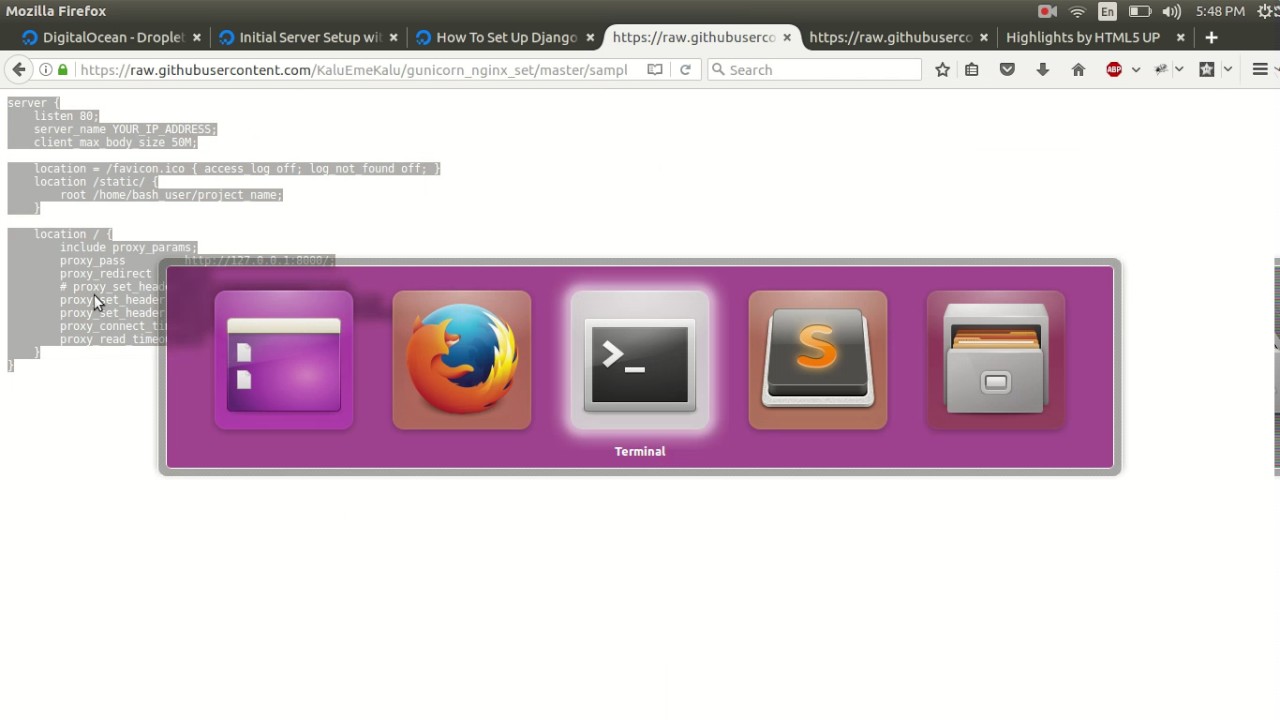Go to Firefox home page icon
The image size is (1280, 720).
(x=1078, y=70)
